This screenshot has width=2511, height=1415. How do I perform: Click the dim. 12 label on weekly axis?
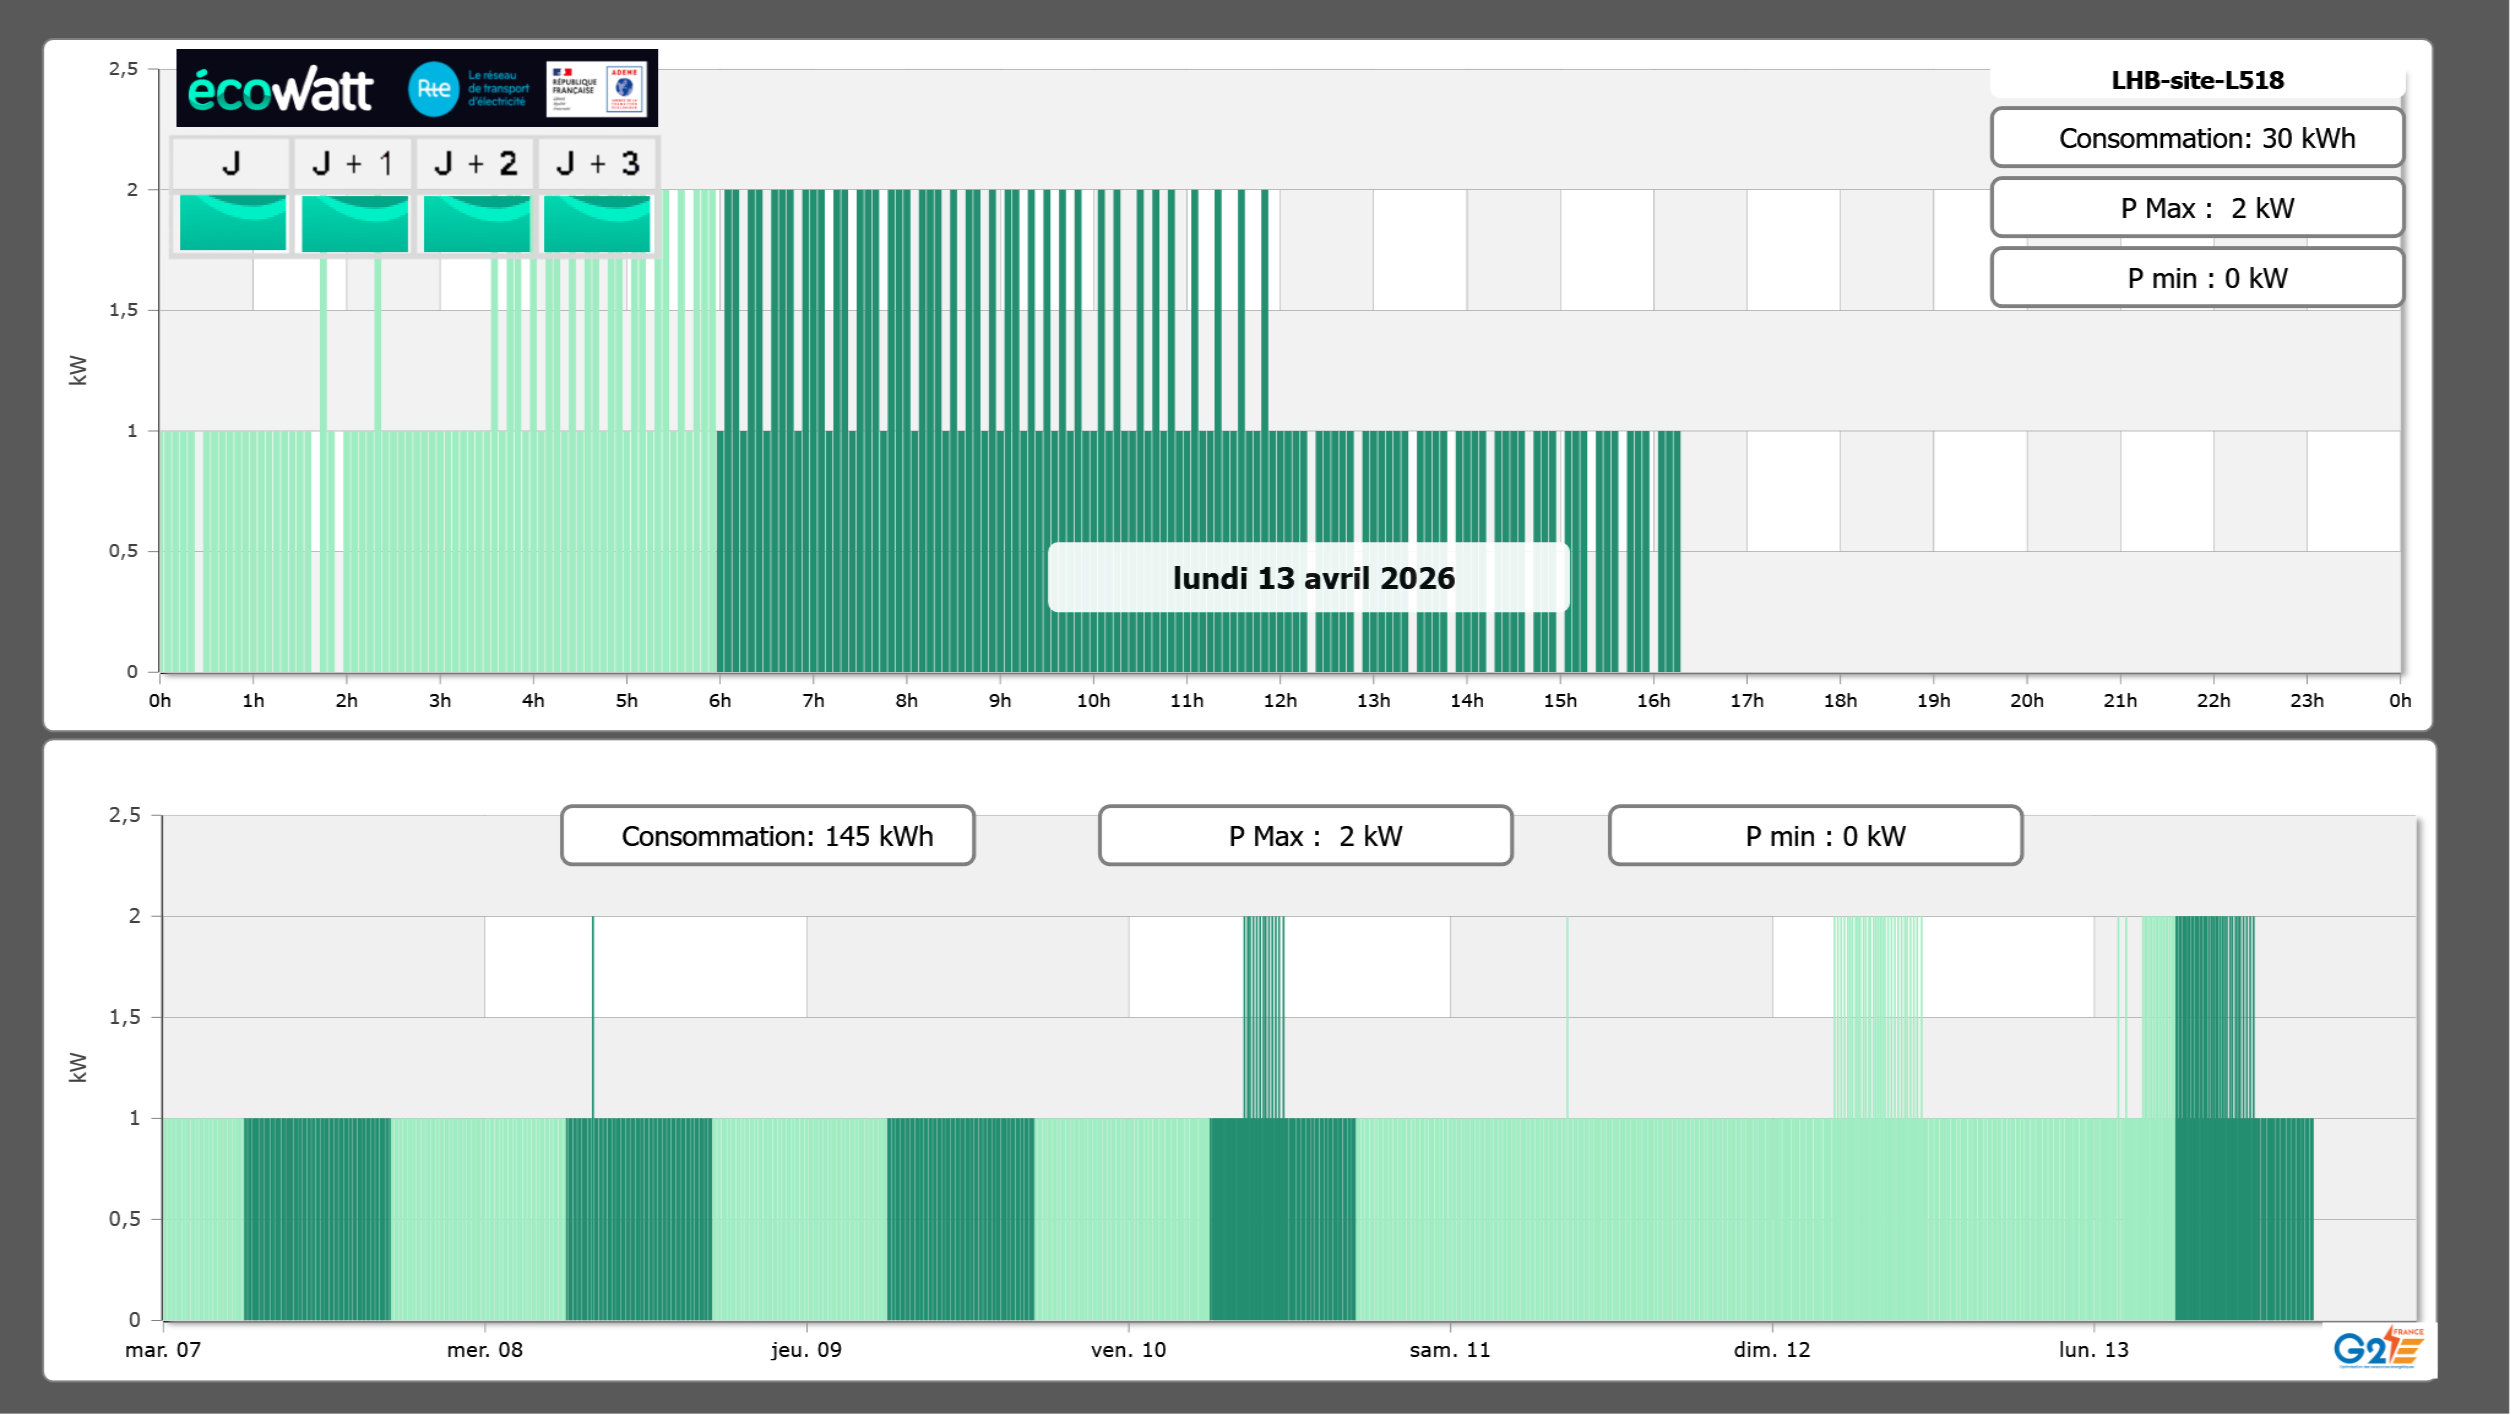[1772, 1350]
